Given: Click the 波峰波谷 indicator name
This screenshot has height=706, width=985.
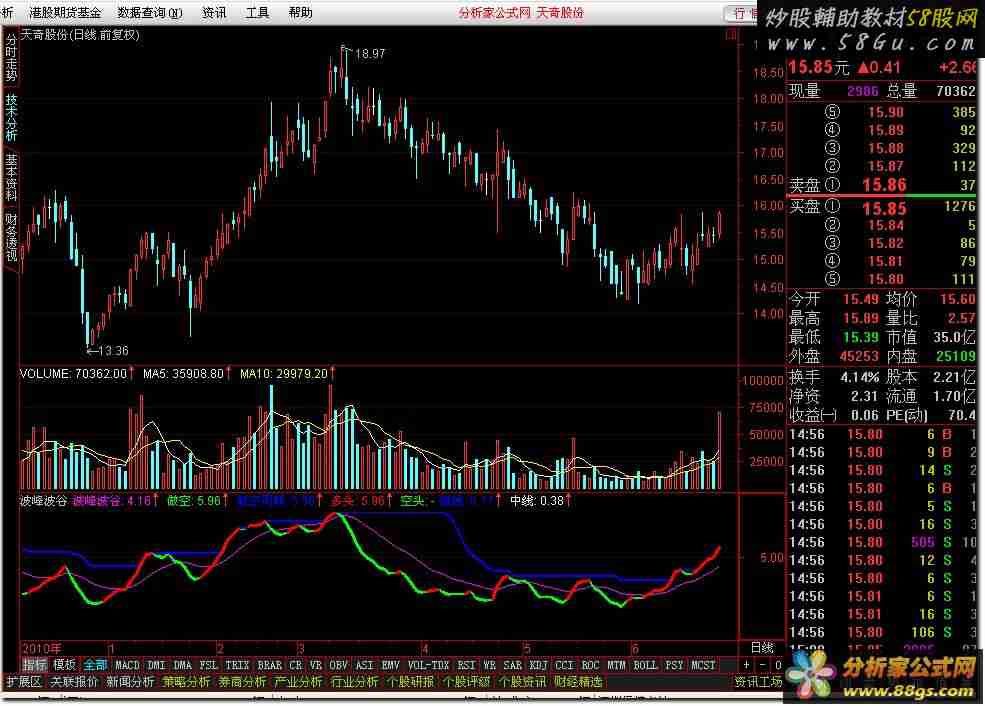Looking at the screenshot, I should 44,501.
